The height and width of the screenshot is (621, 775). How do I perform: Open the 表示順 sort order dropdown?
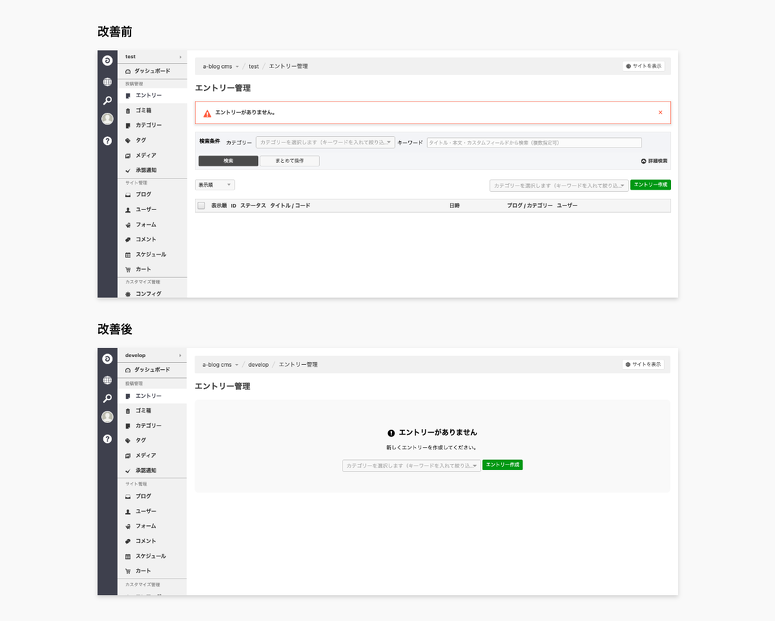tap(215, 185)
